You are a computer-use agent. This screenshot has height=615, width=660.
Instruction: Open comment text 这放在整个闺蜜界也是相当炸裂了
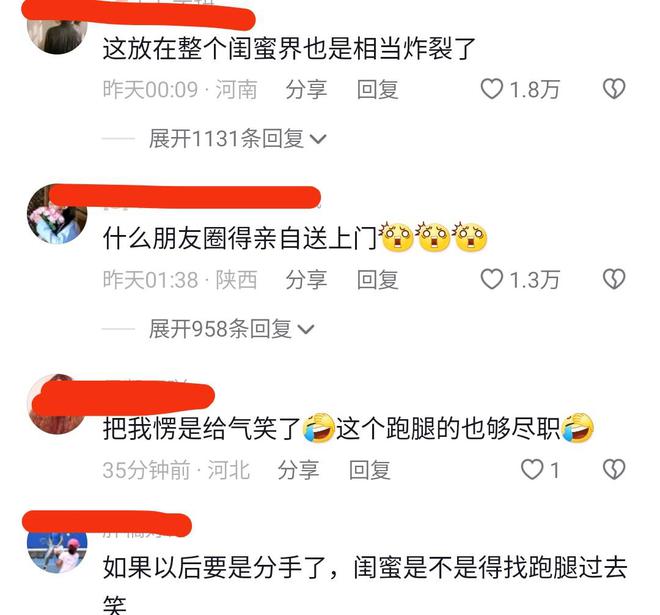pos(289,48)
